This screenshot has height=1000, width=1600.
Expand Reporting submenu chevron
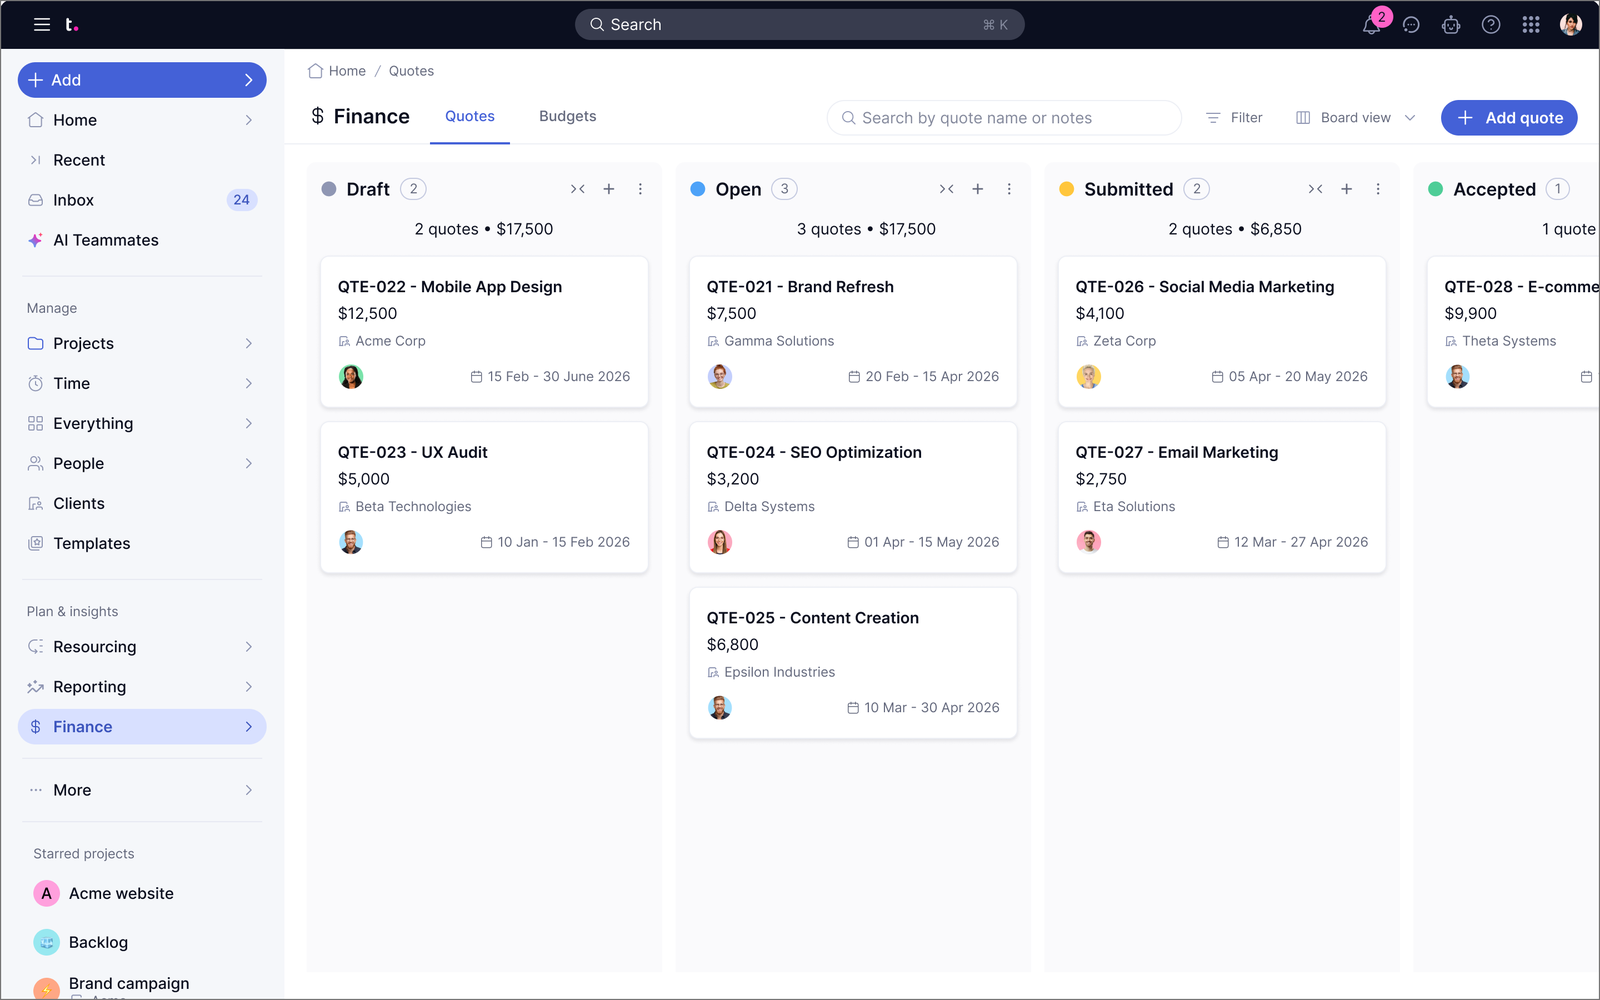[x=249, y=687]
